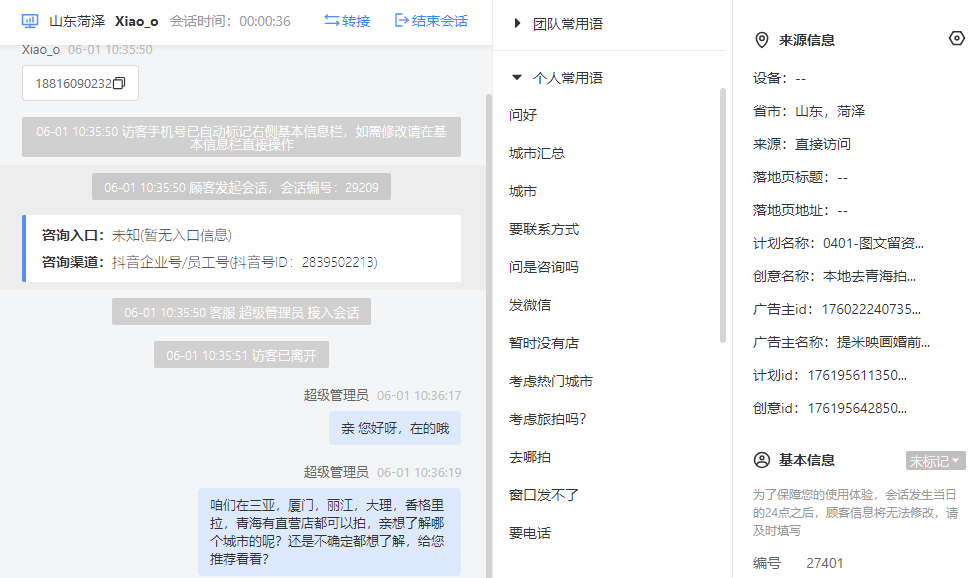Select the 去哪拍 quick phrase

[530, 457]
